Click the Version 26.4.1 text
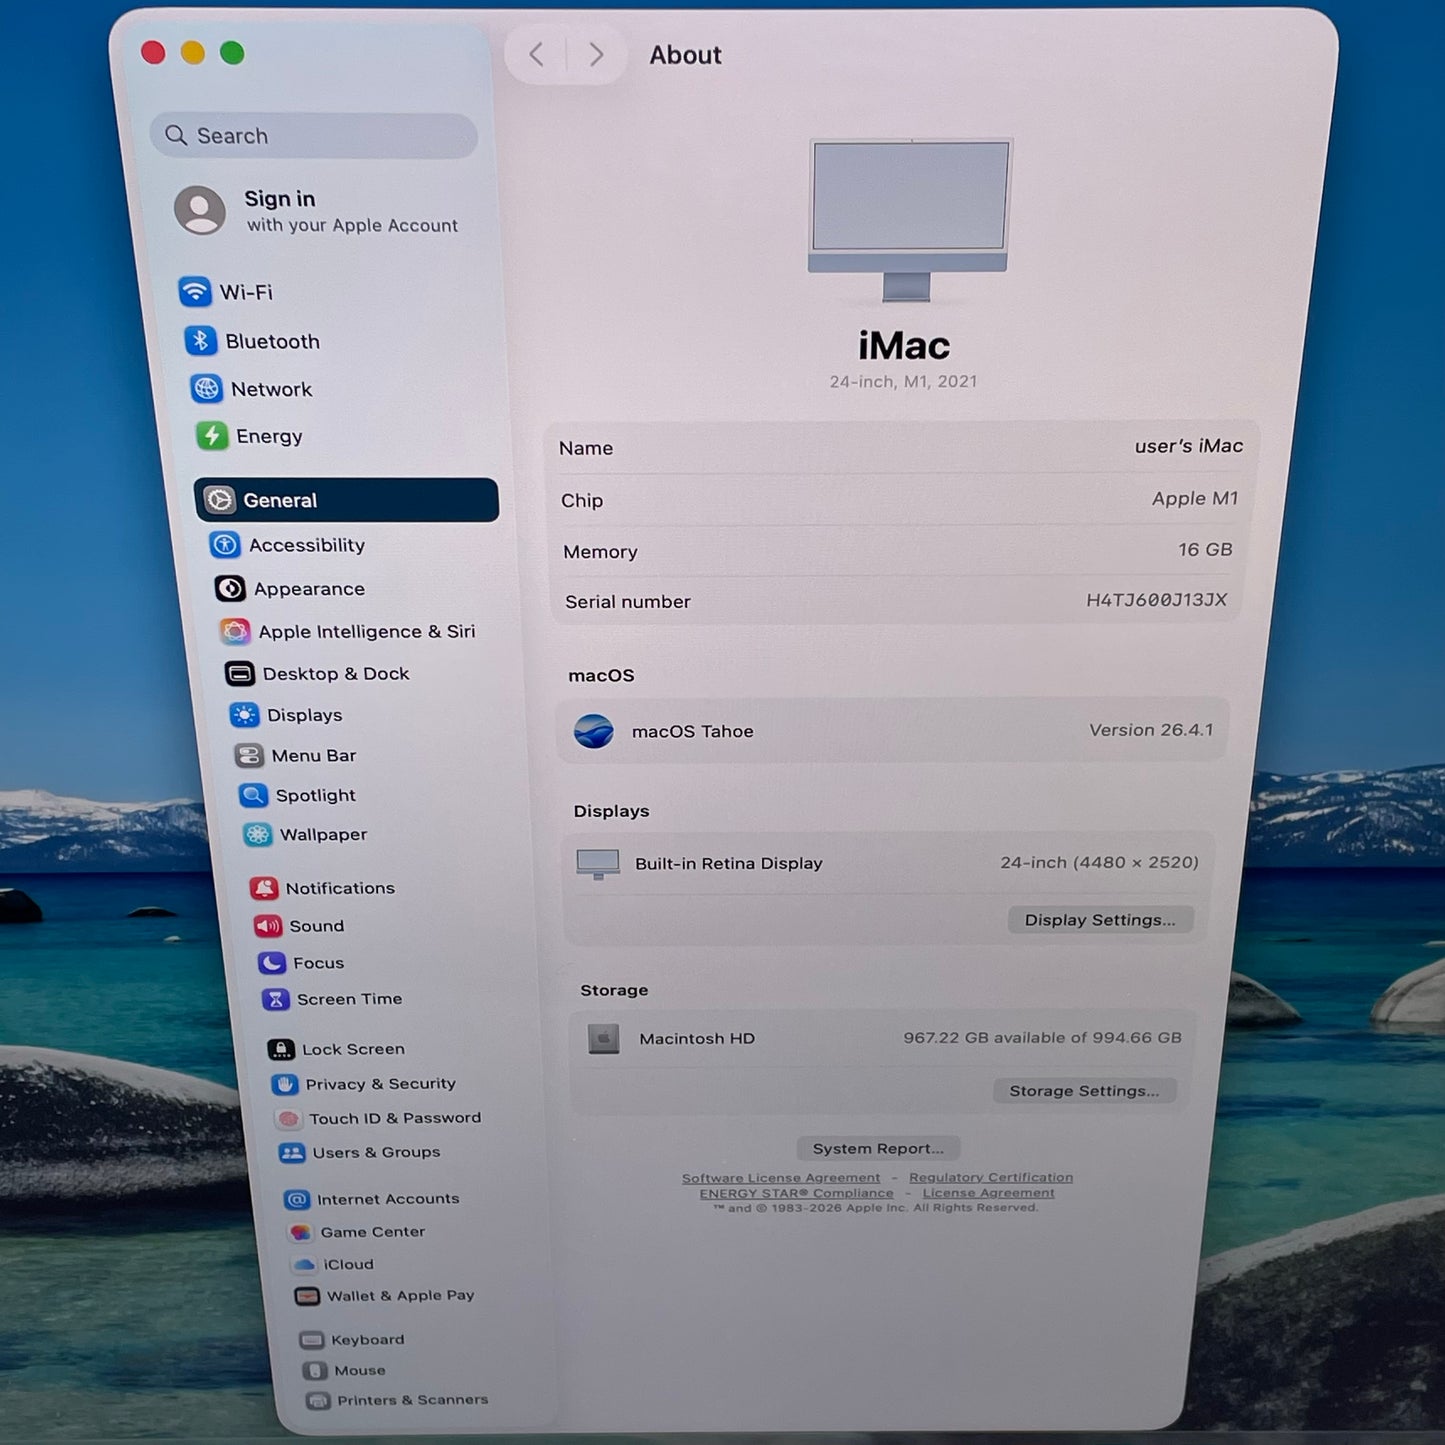The width and height of the screenshot is (1445, 1445). pos(1151,730)
